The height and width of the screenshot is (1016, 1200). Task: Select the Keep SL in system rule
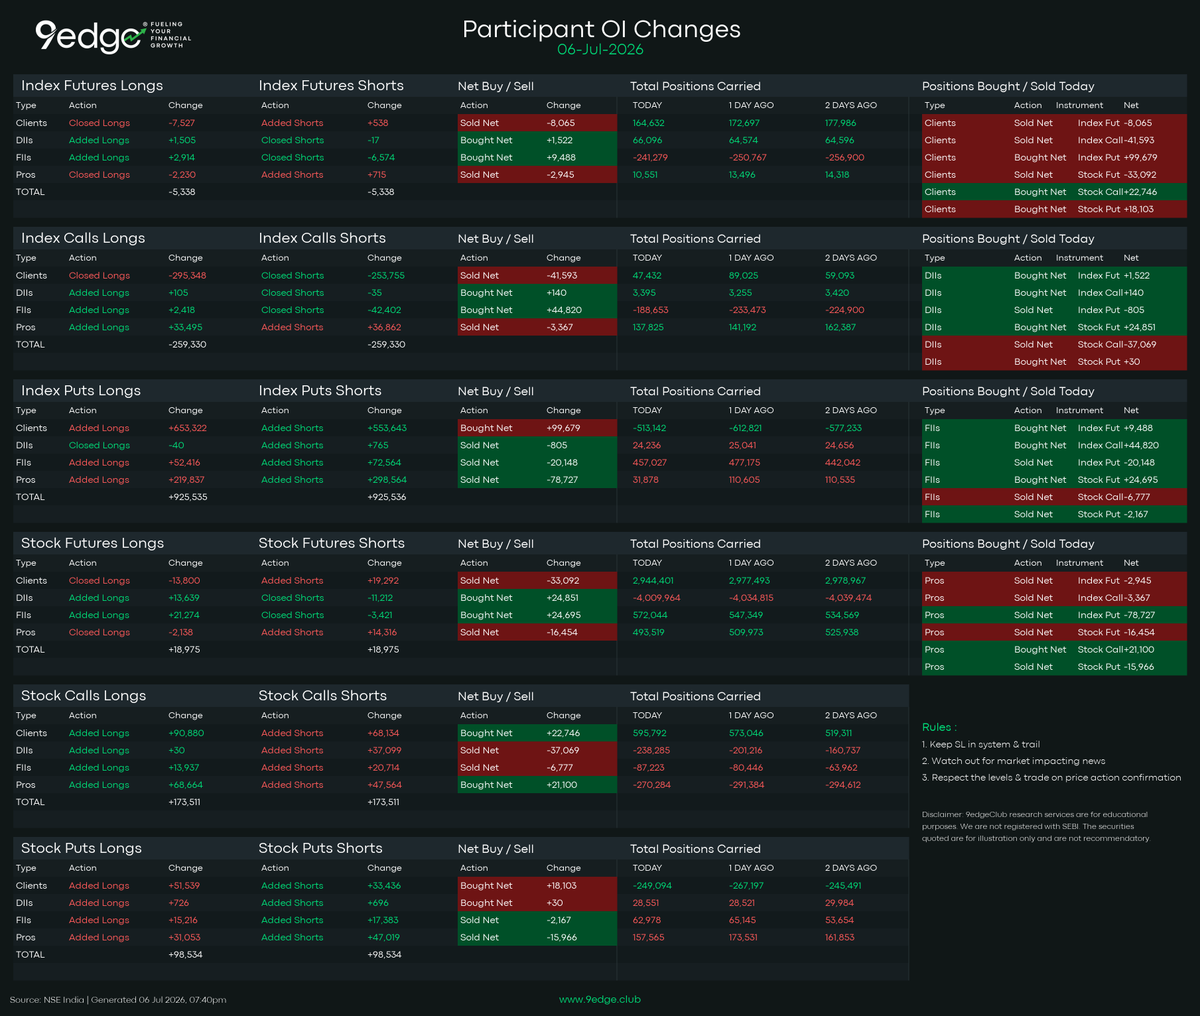[x=981, y=745]
